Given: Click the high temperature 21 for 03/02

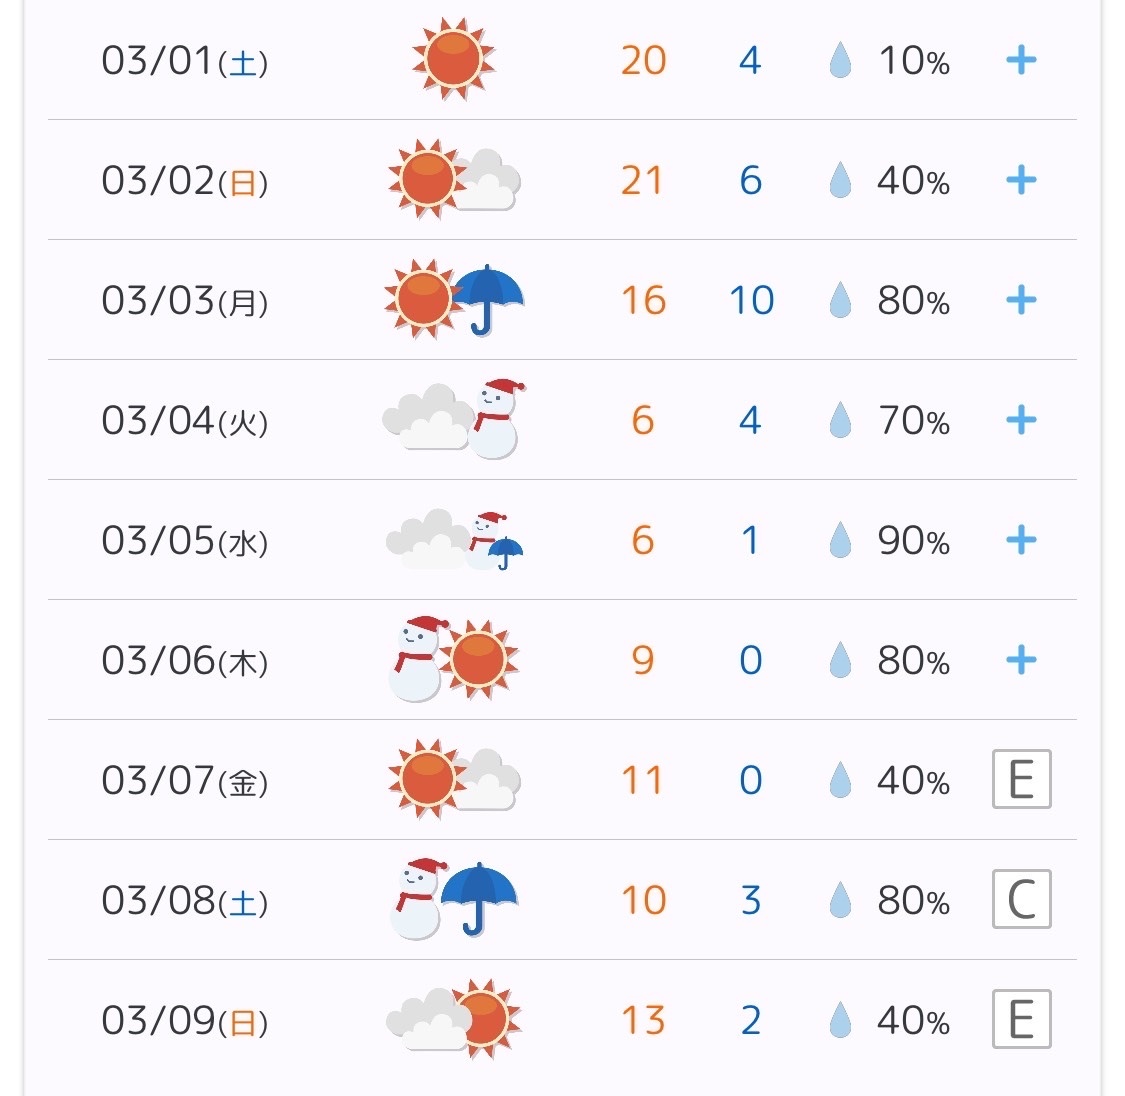Looking at the screenshot, I should 642,180.
